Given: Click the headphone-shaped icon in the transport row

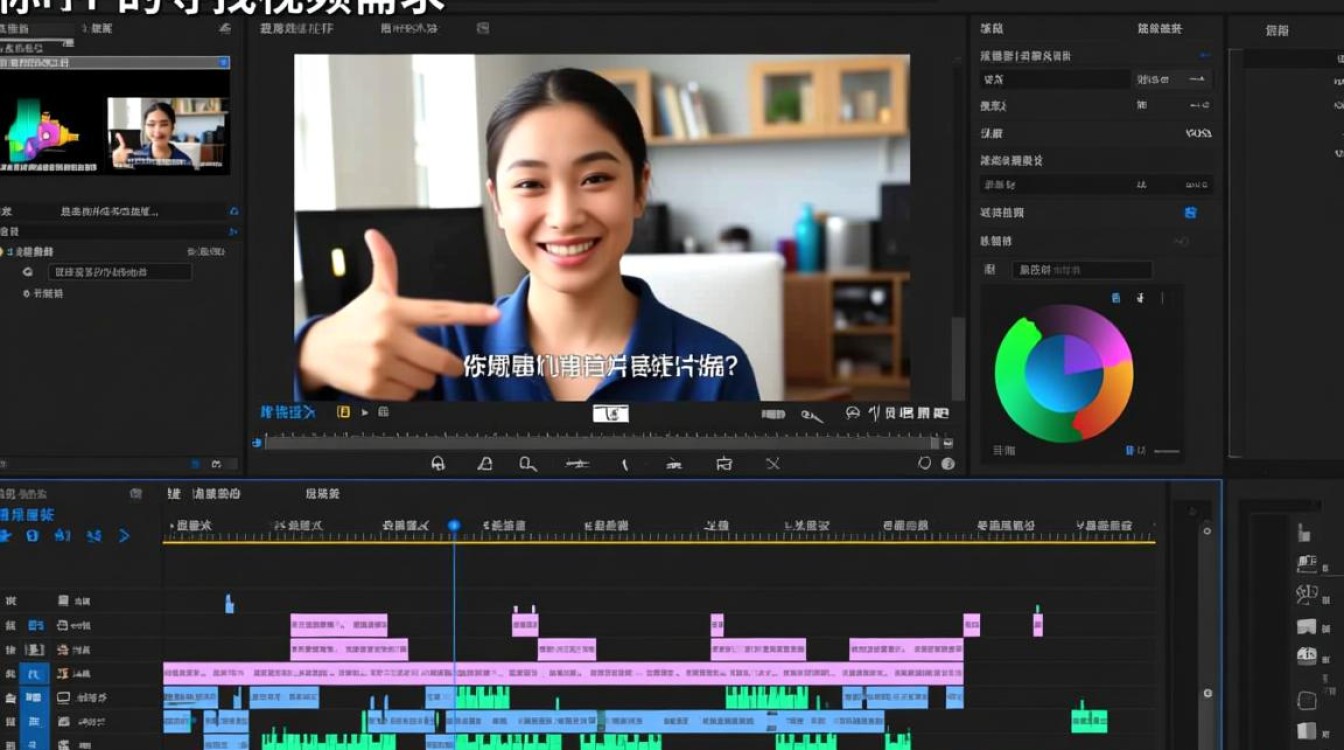Looking at the screenshot, I should [437, 464].
